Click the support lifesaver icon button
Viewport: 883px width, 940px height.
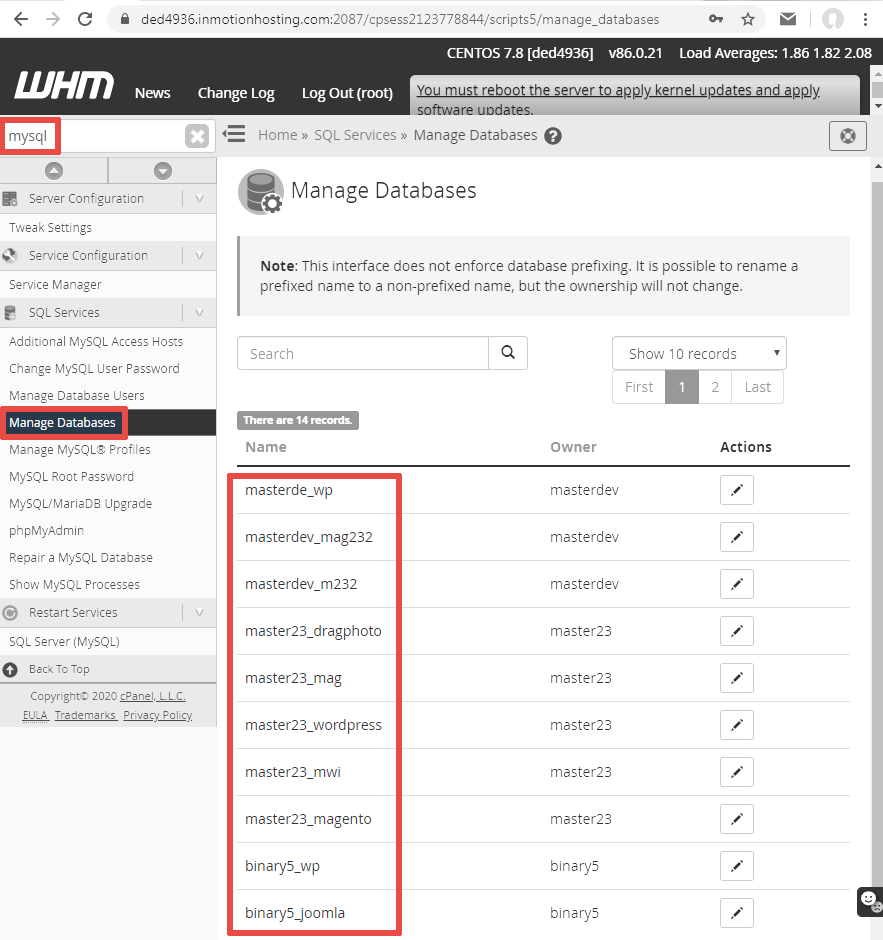[x=848, y=136]
